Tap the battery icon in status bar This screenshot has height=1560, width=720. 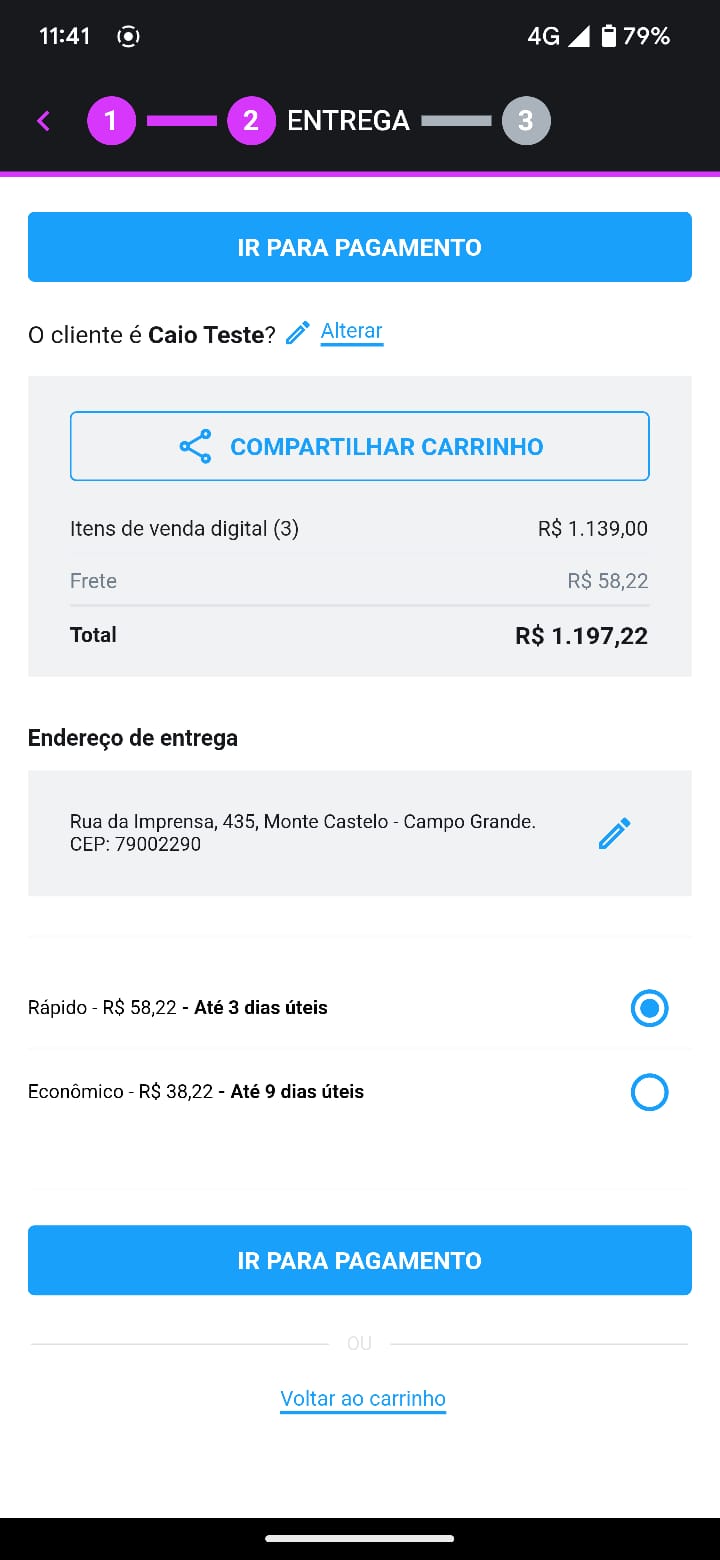(608, 37)
